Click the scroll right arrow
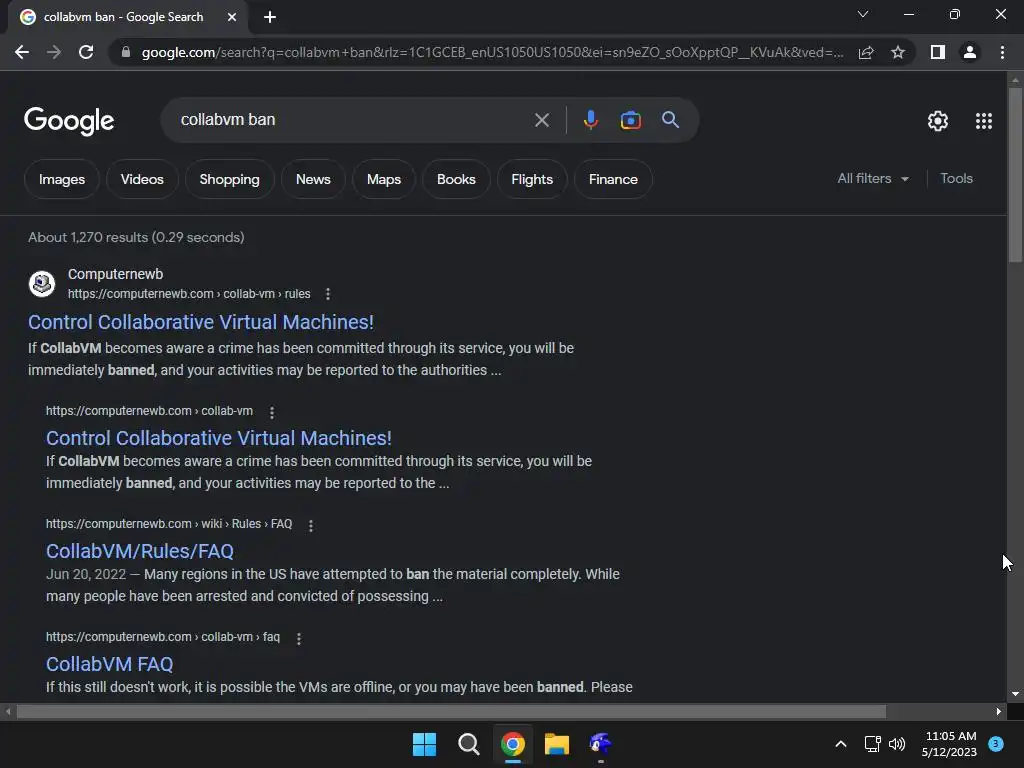 point(999,711)
